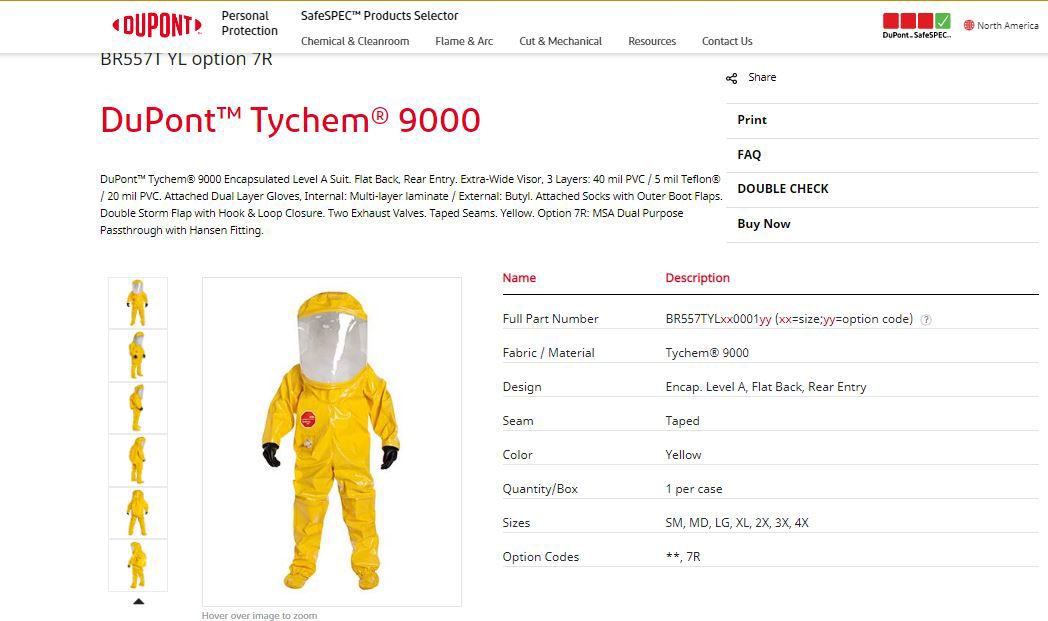Click the Print link

click(x=752, y=120)
